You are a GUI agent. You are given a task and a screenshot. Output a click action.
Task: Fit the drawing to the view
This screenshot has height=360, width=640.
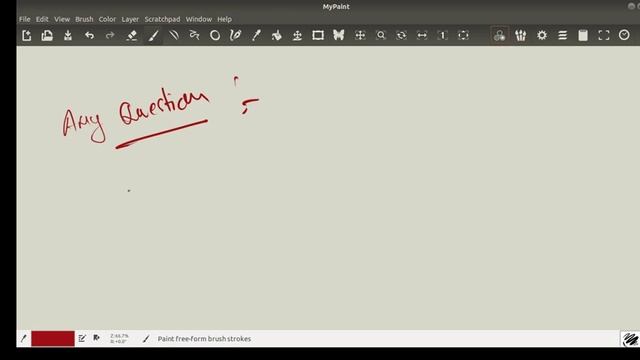[463, 36]
